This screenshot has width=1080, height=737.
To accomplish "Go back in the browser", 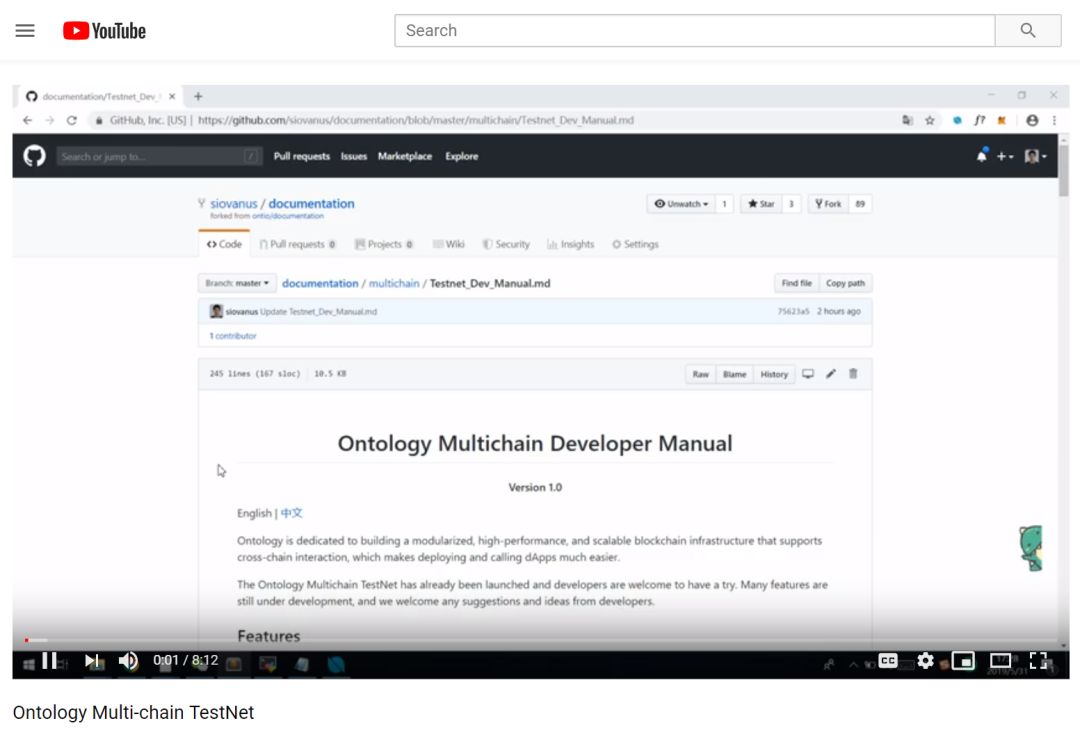I will click(28, 120).
